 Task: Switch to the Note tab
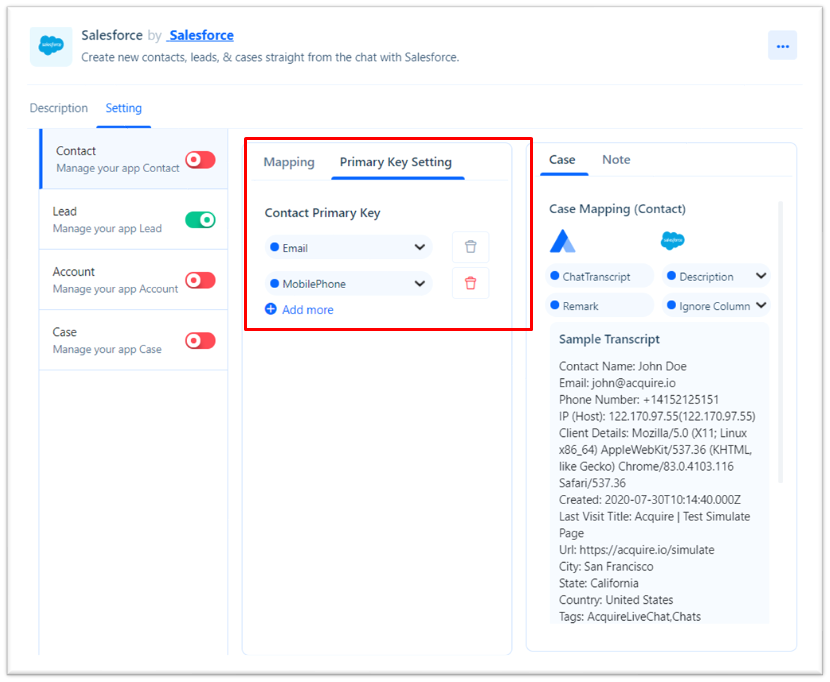click(x=616, y=159)
